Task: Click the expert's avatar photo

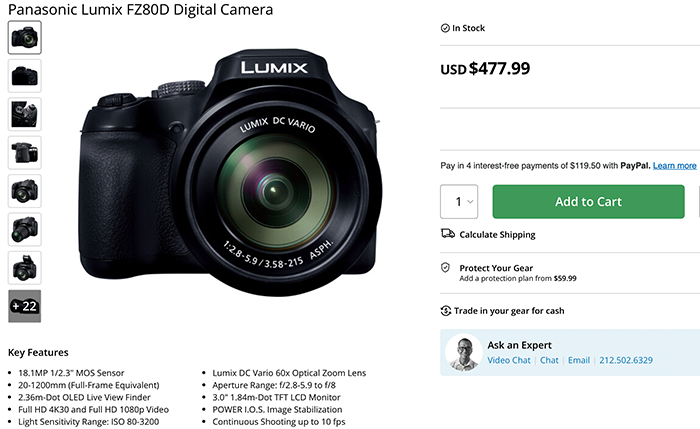Action: click(x=463, y=353)
